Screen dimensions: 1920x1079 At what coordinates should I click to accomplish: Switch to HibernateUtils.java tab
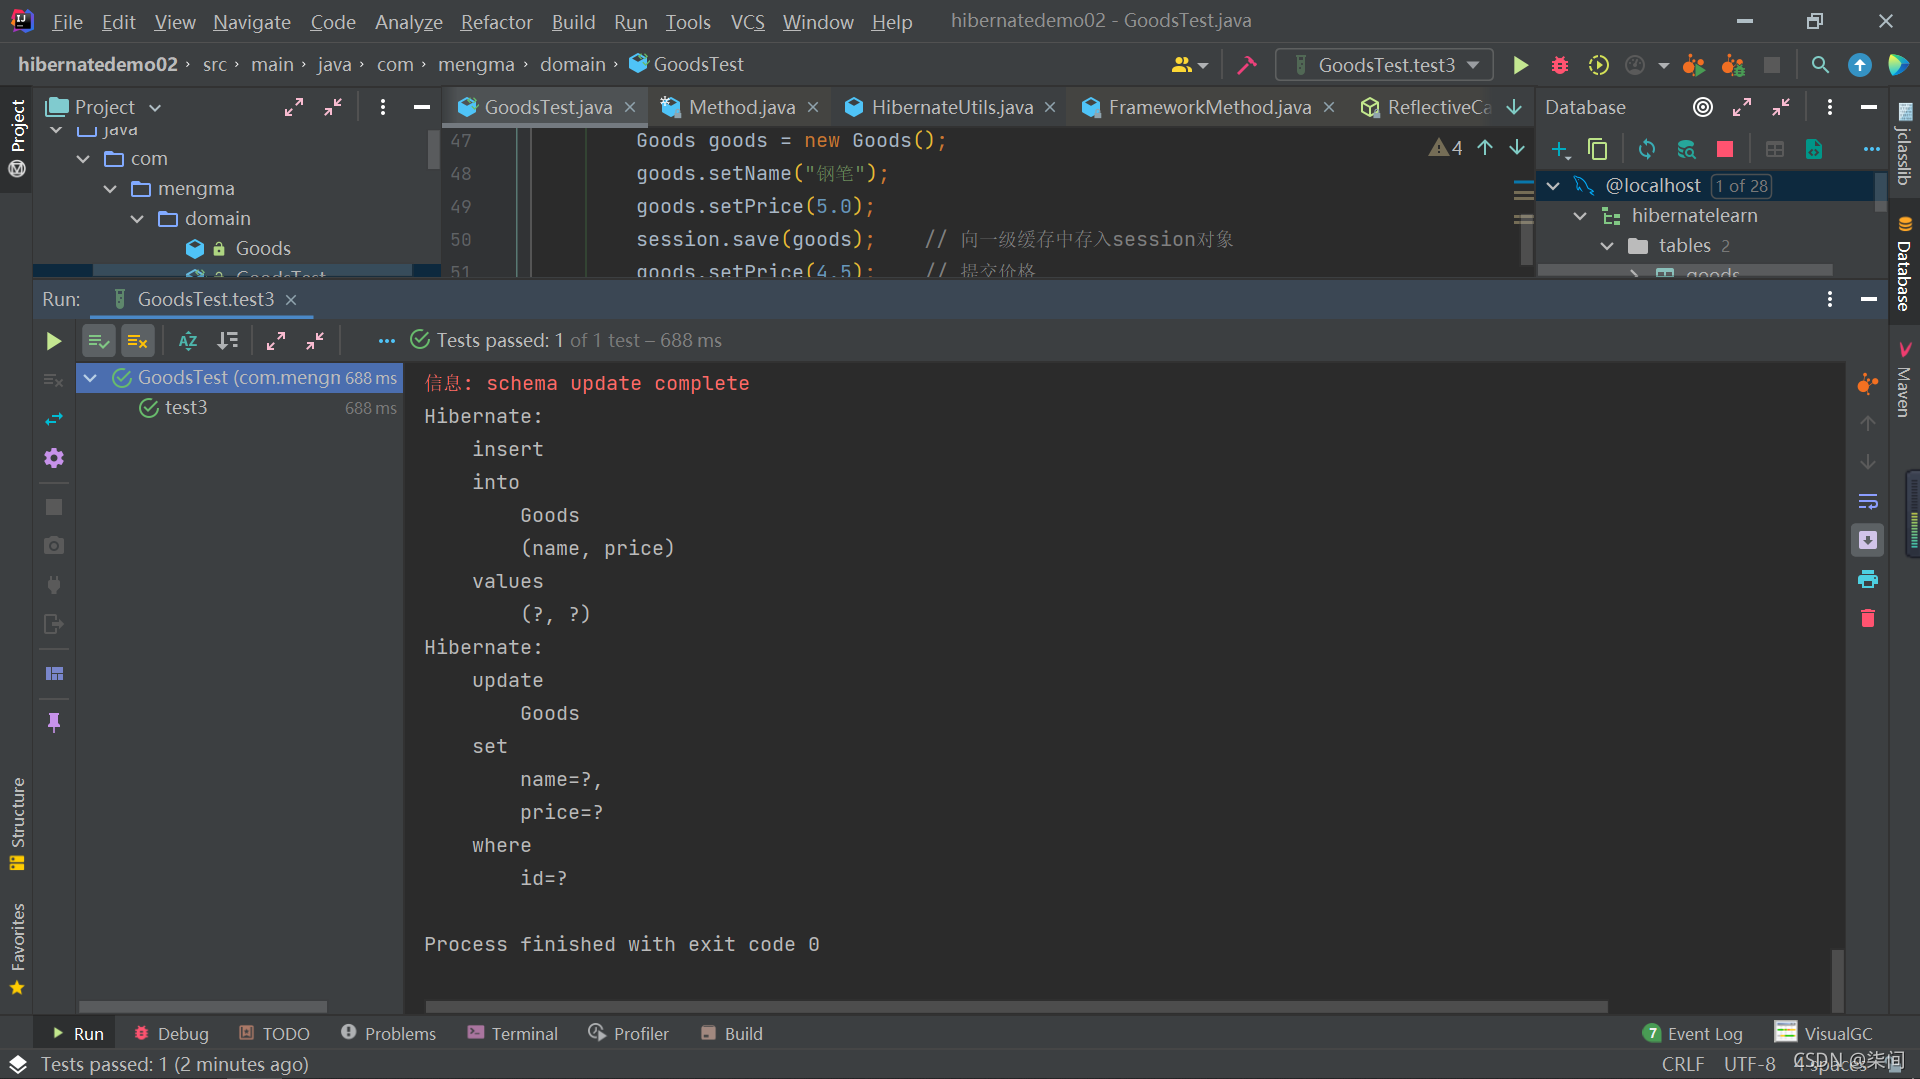(x=952, y=107)
